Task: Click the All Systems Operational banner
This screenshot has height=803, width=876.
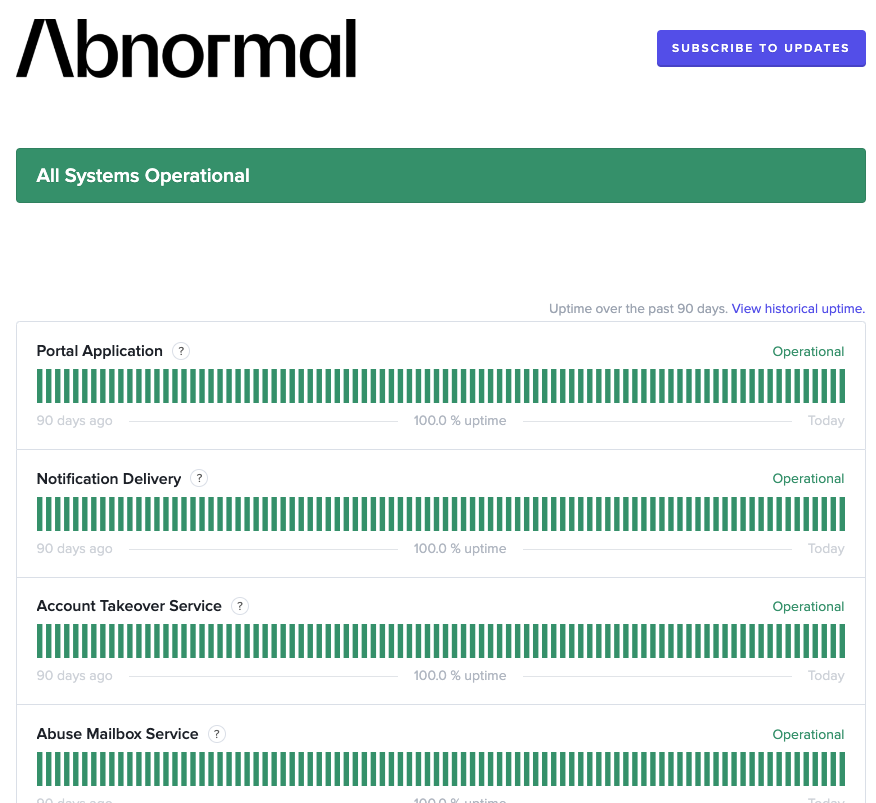Action: coord(441,175)
